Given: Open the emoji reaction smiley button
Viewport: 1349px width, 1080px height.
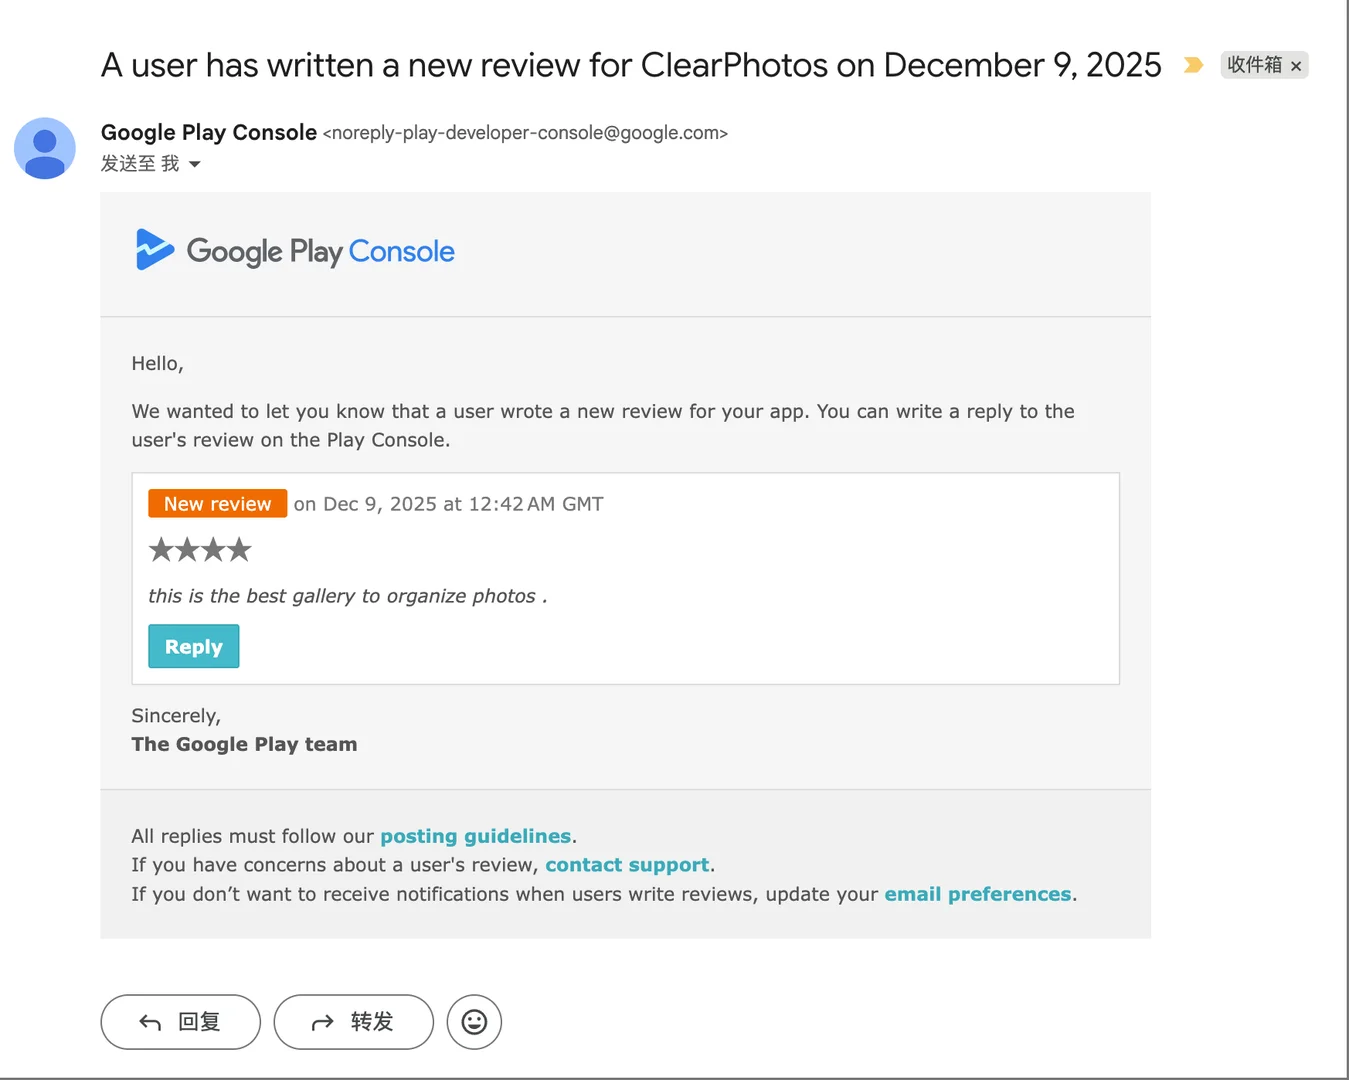Looking at the screenshot, I should tap(474, 1022).
